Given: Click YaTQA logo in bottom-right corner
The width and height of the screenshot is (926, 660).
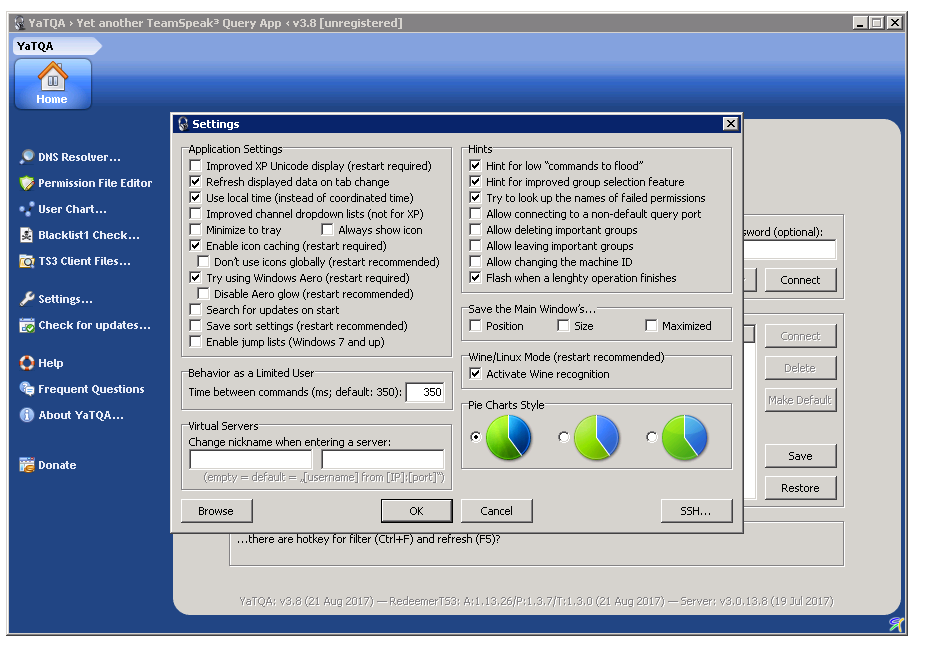Looking at the screenshot, I should point(896,624).
